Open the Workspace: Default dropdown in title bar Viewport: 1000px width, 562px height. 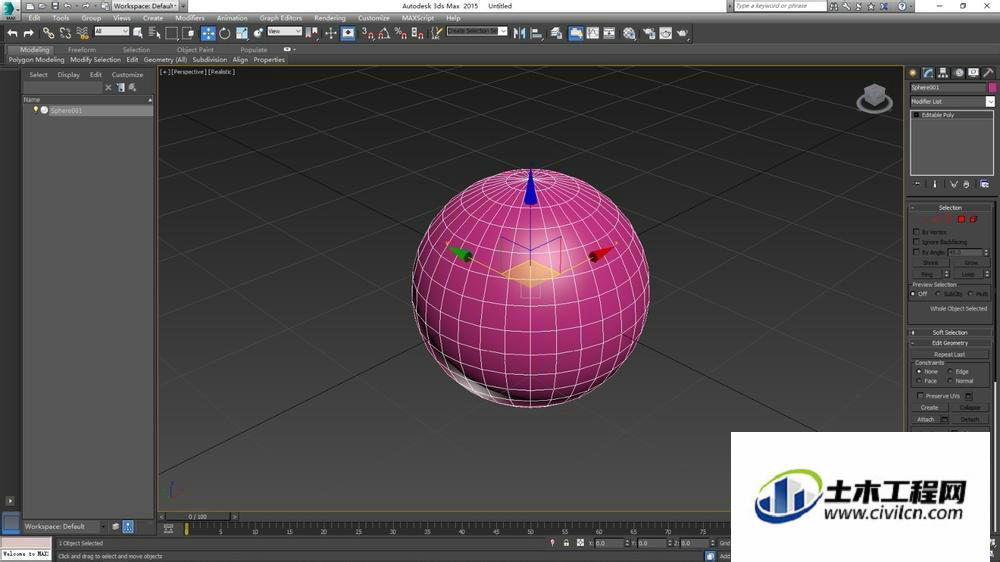tap(145, 6)
